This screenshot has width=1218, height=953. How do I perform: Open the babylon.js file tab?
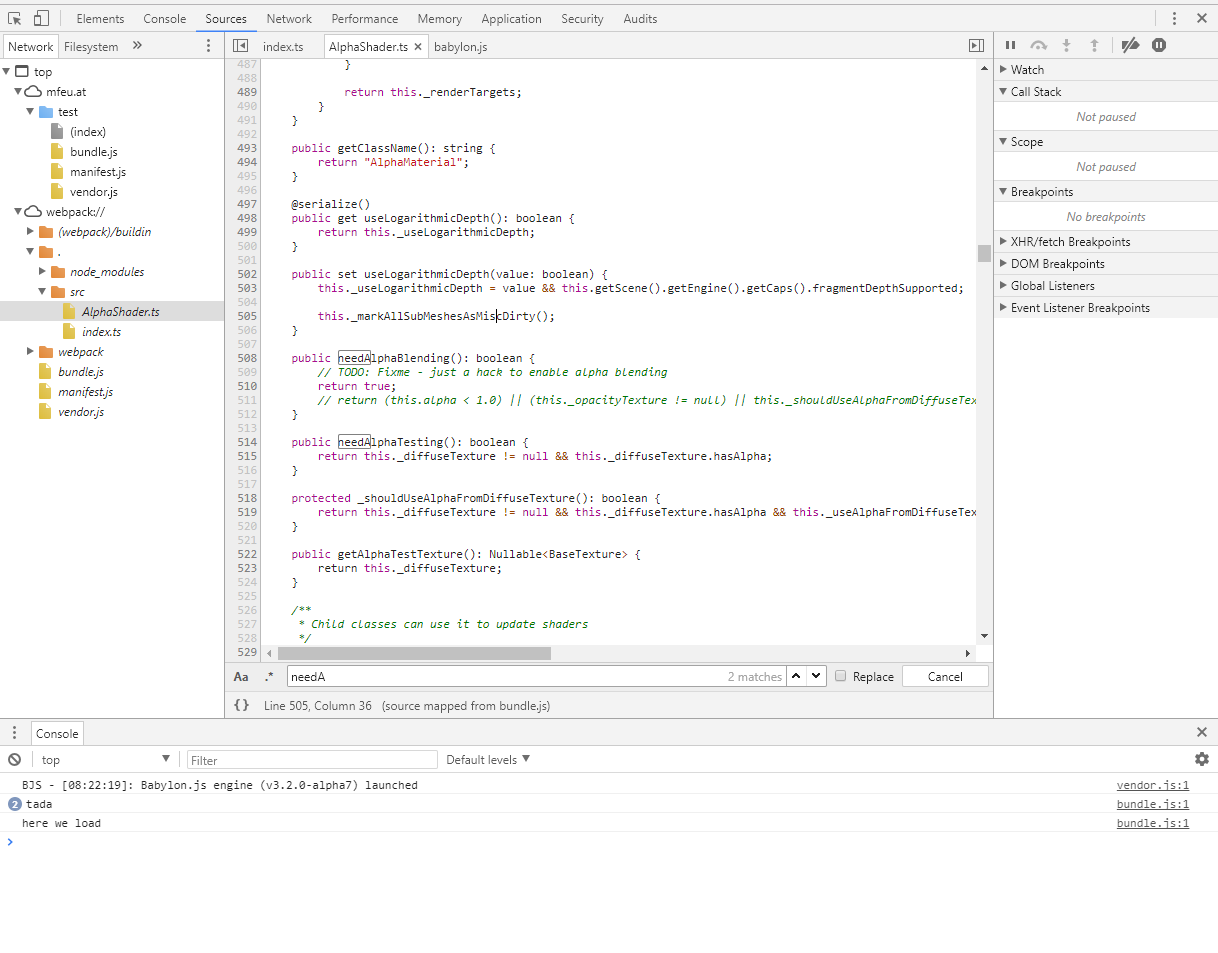[x=460, y=46]
